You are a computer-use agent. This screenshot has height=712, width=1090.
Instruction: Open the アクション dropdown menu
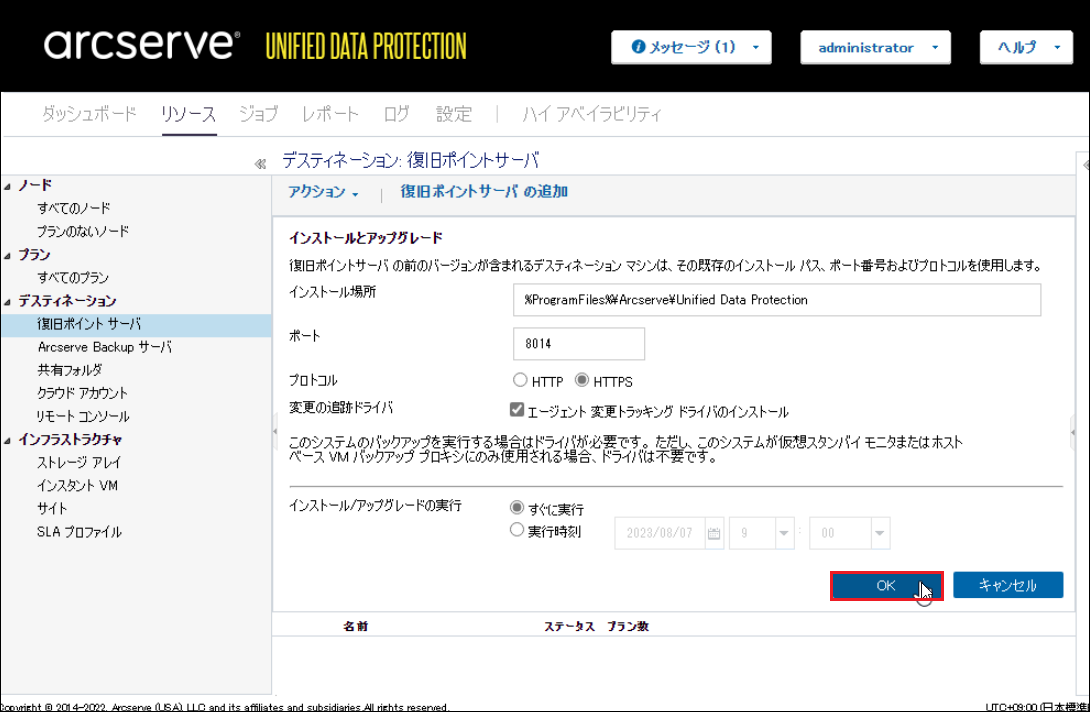click(323, 192)
